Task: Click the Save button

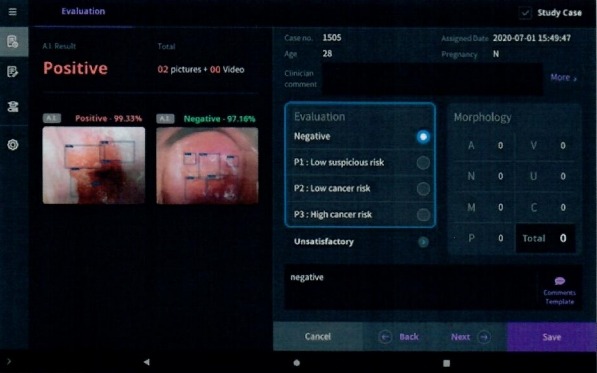Action: [552, 337]
